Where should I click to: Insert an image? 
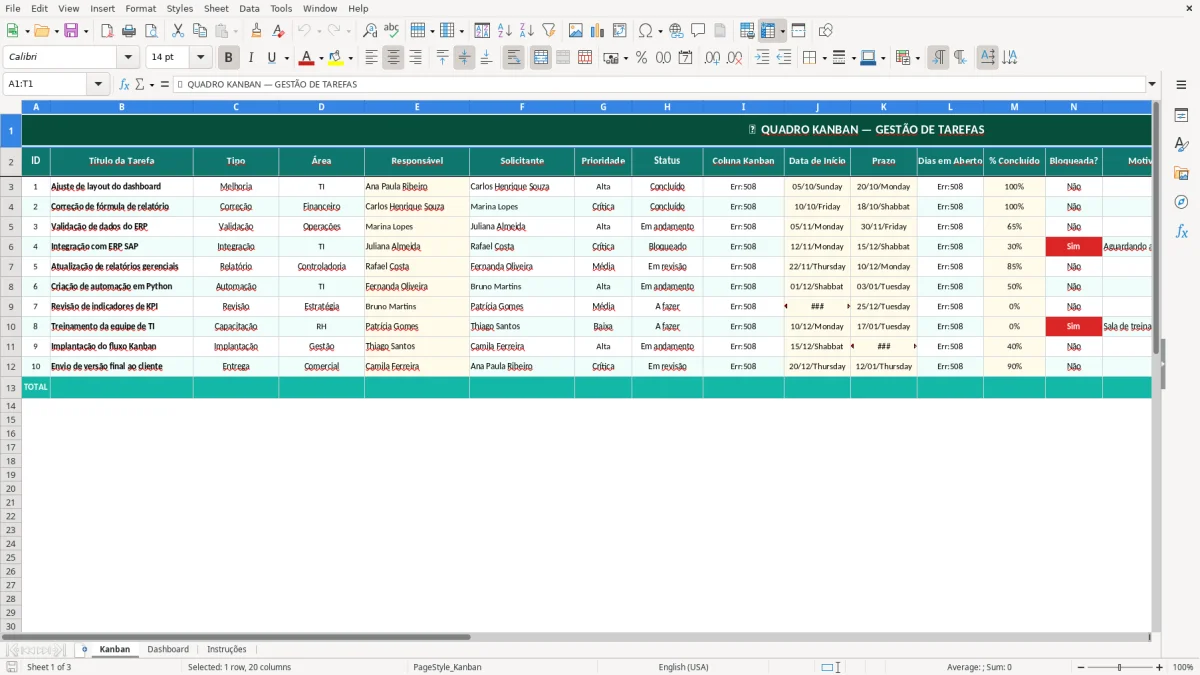[x=576, y=31]
